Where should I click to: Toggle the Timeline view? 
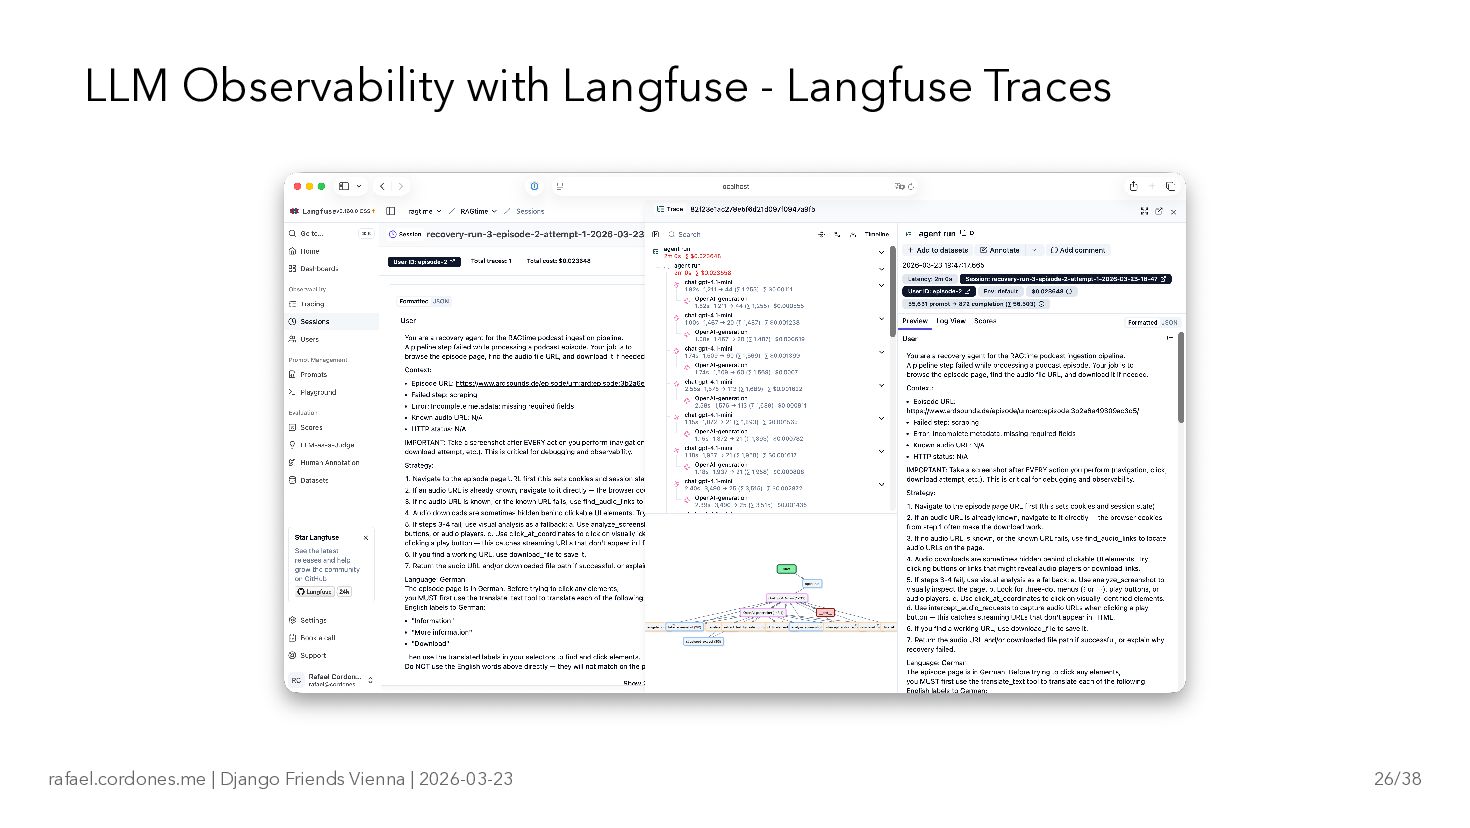(x=876, y=234)
